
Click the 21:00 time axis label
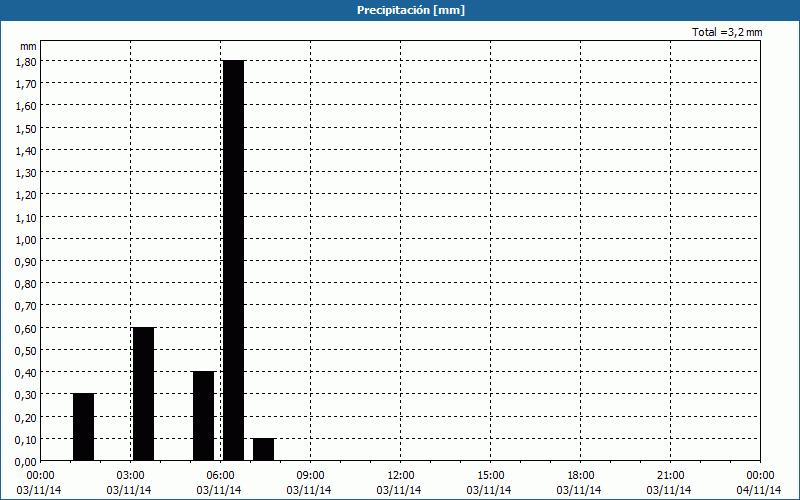pos(670,476)
